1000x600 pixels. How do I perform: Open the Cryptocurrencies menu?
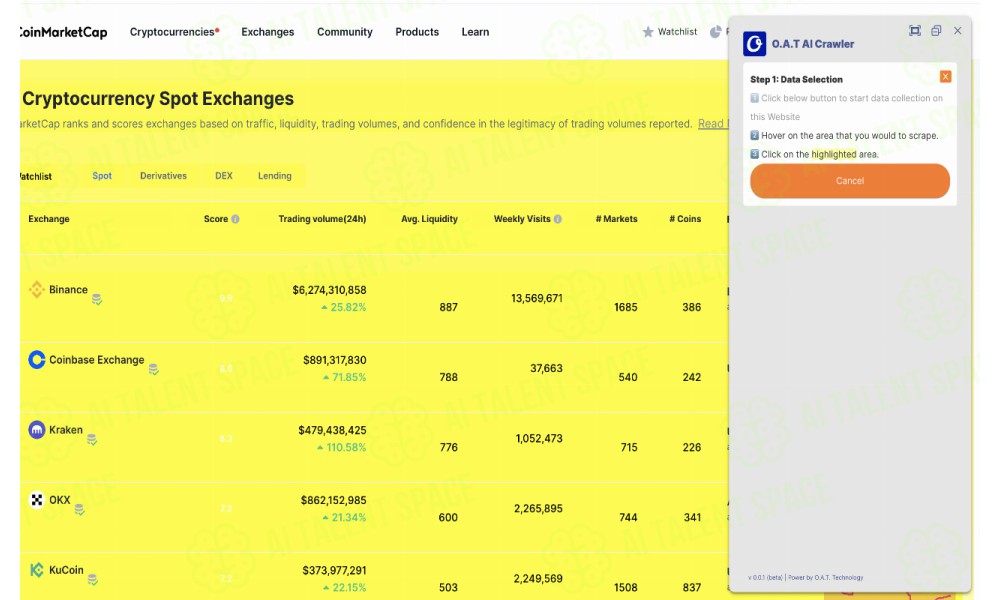(174, 32)
